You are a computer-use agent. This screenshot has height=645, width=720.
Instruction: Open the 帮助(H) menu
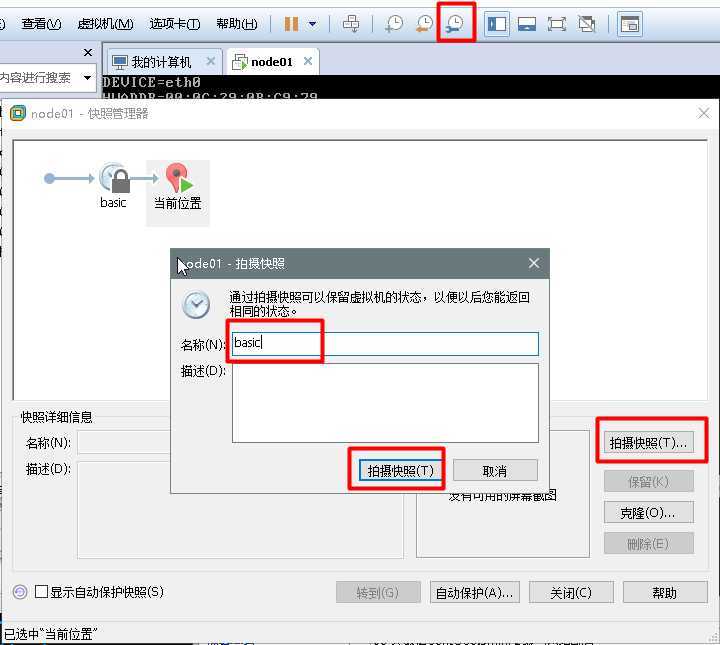(x=236, y=23)
